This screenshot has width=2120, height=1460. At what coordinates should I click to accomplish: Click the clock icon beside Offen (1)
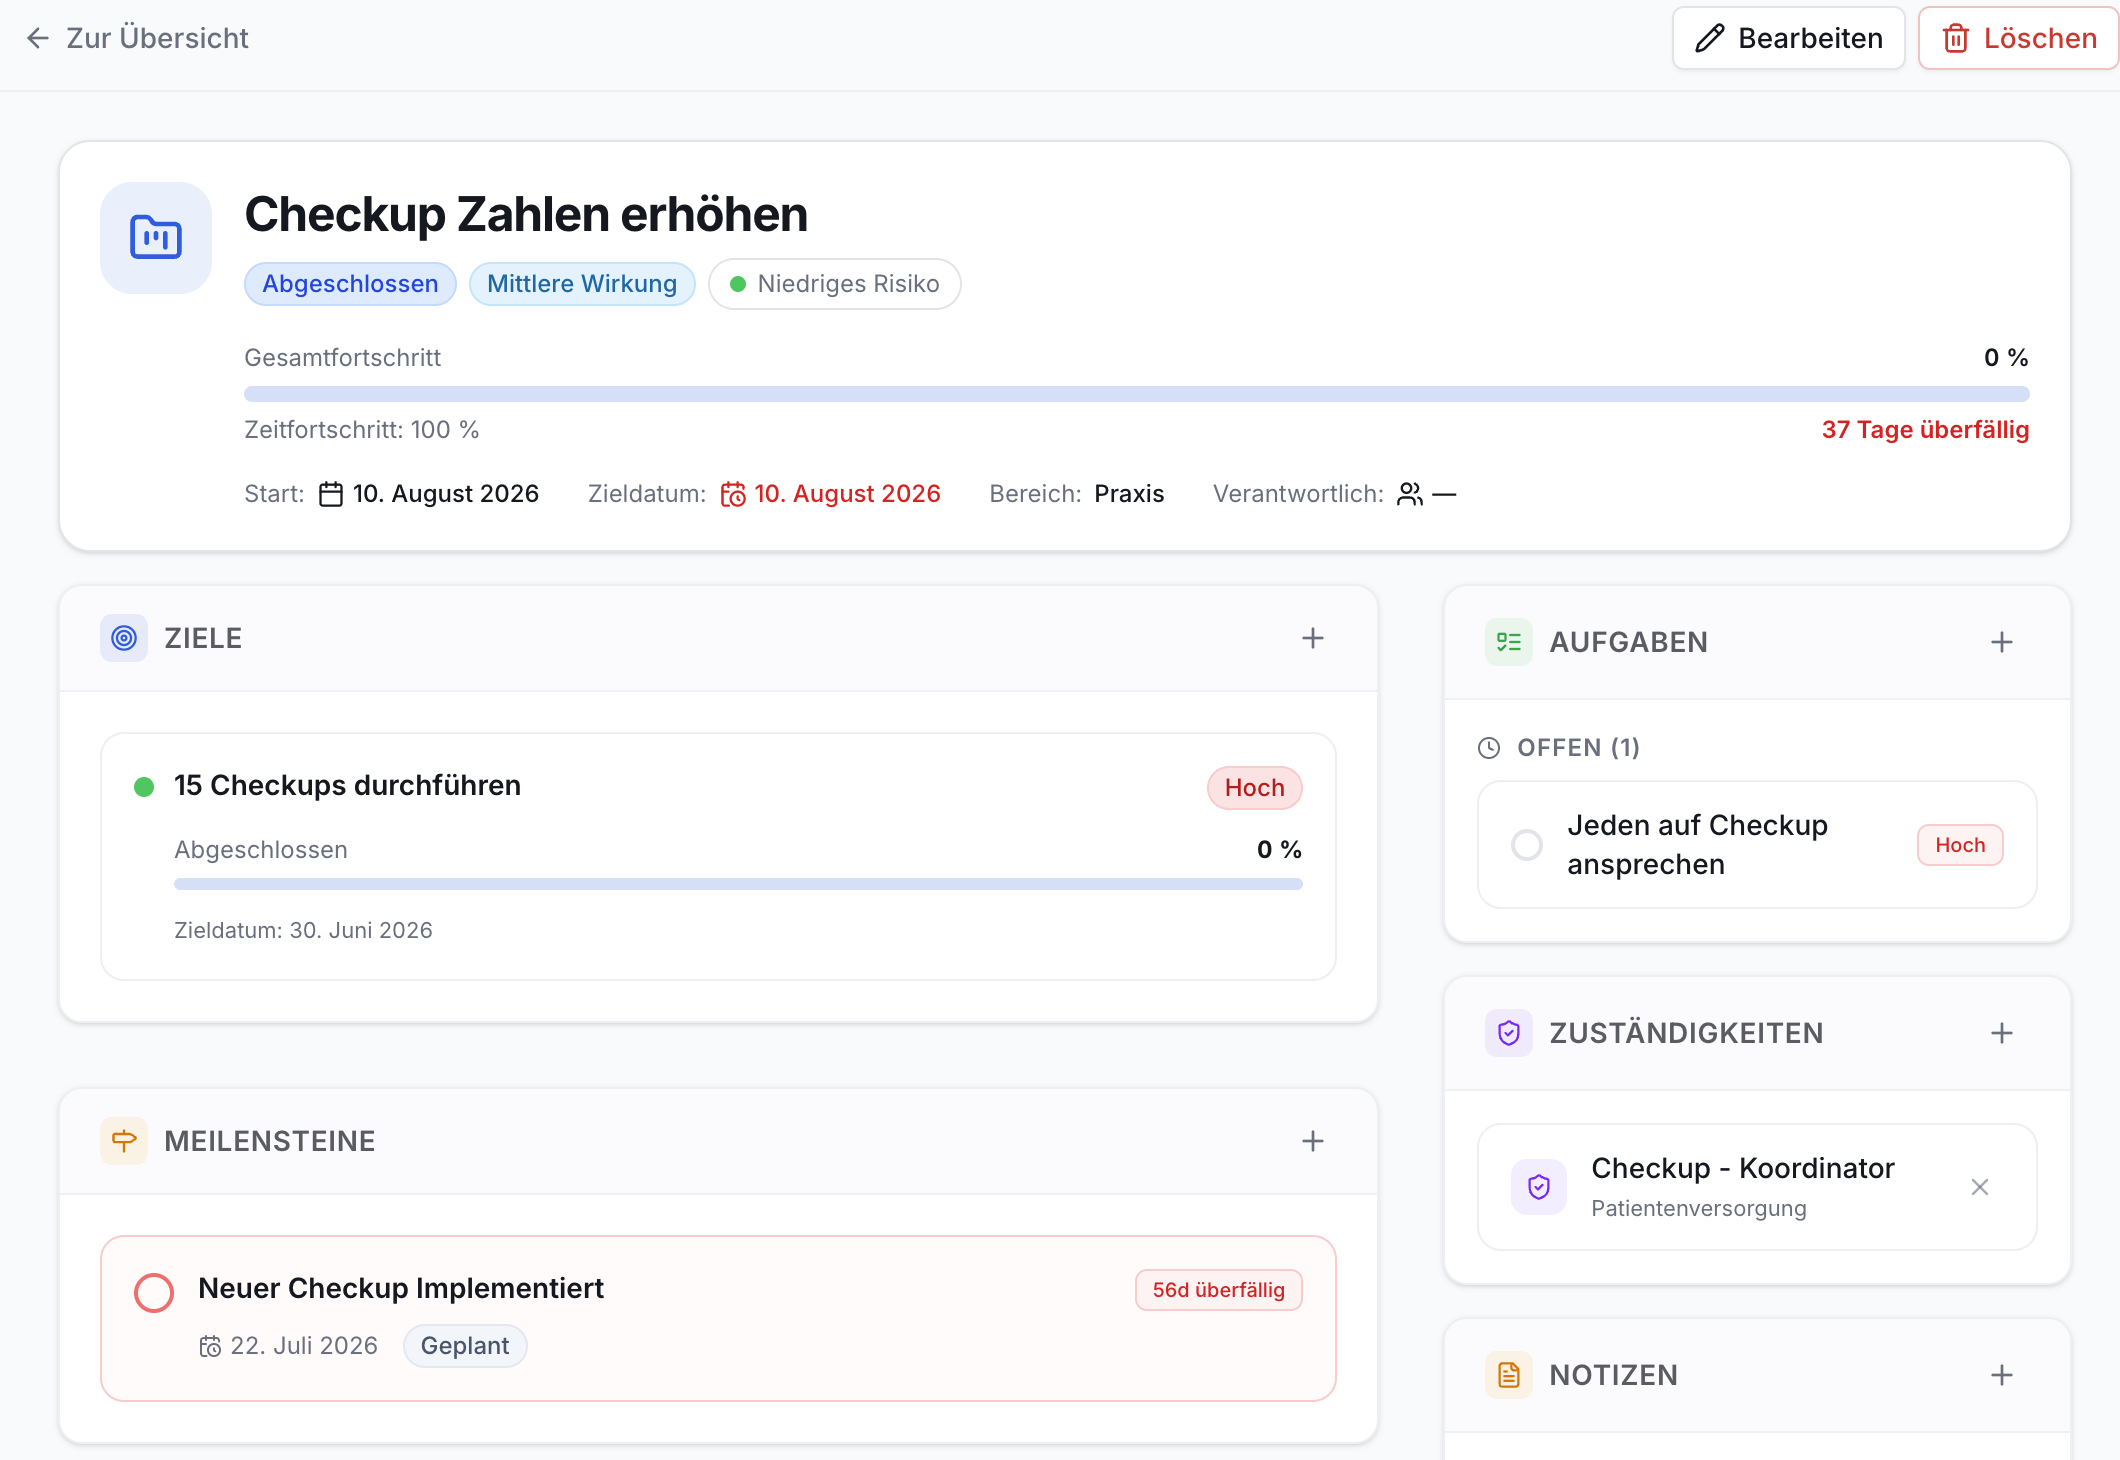pyautogui.click(x=1490, y=748)
